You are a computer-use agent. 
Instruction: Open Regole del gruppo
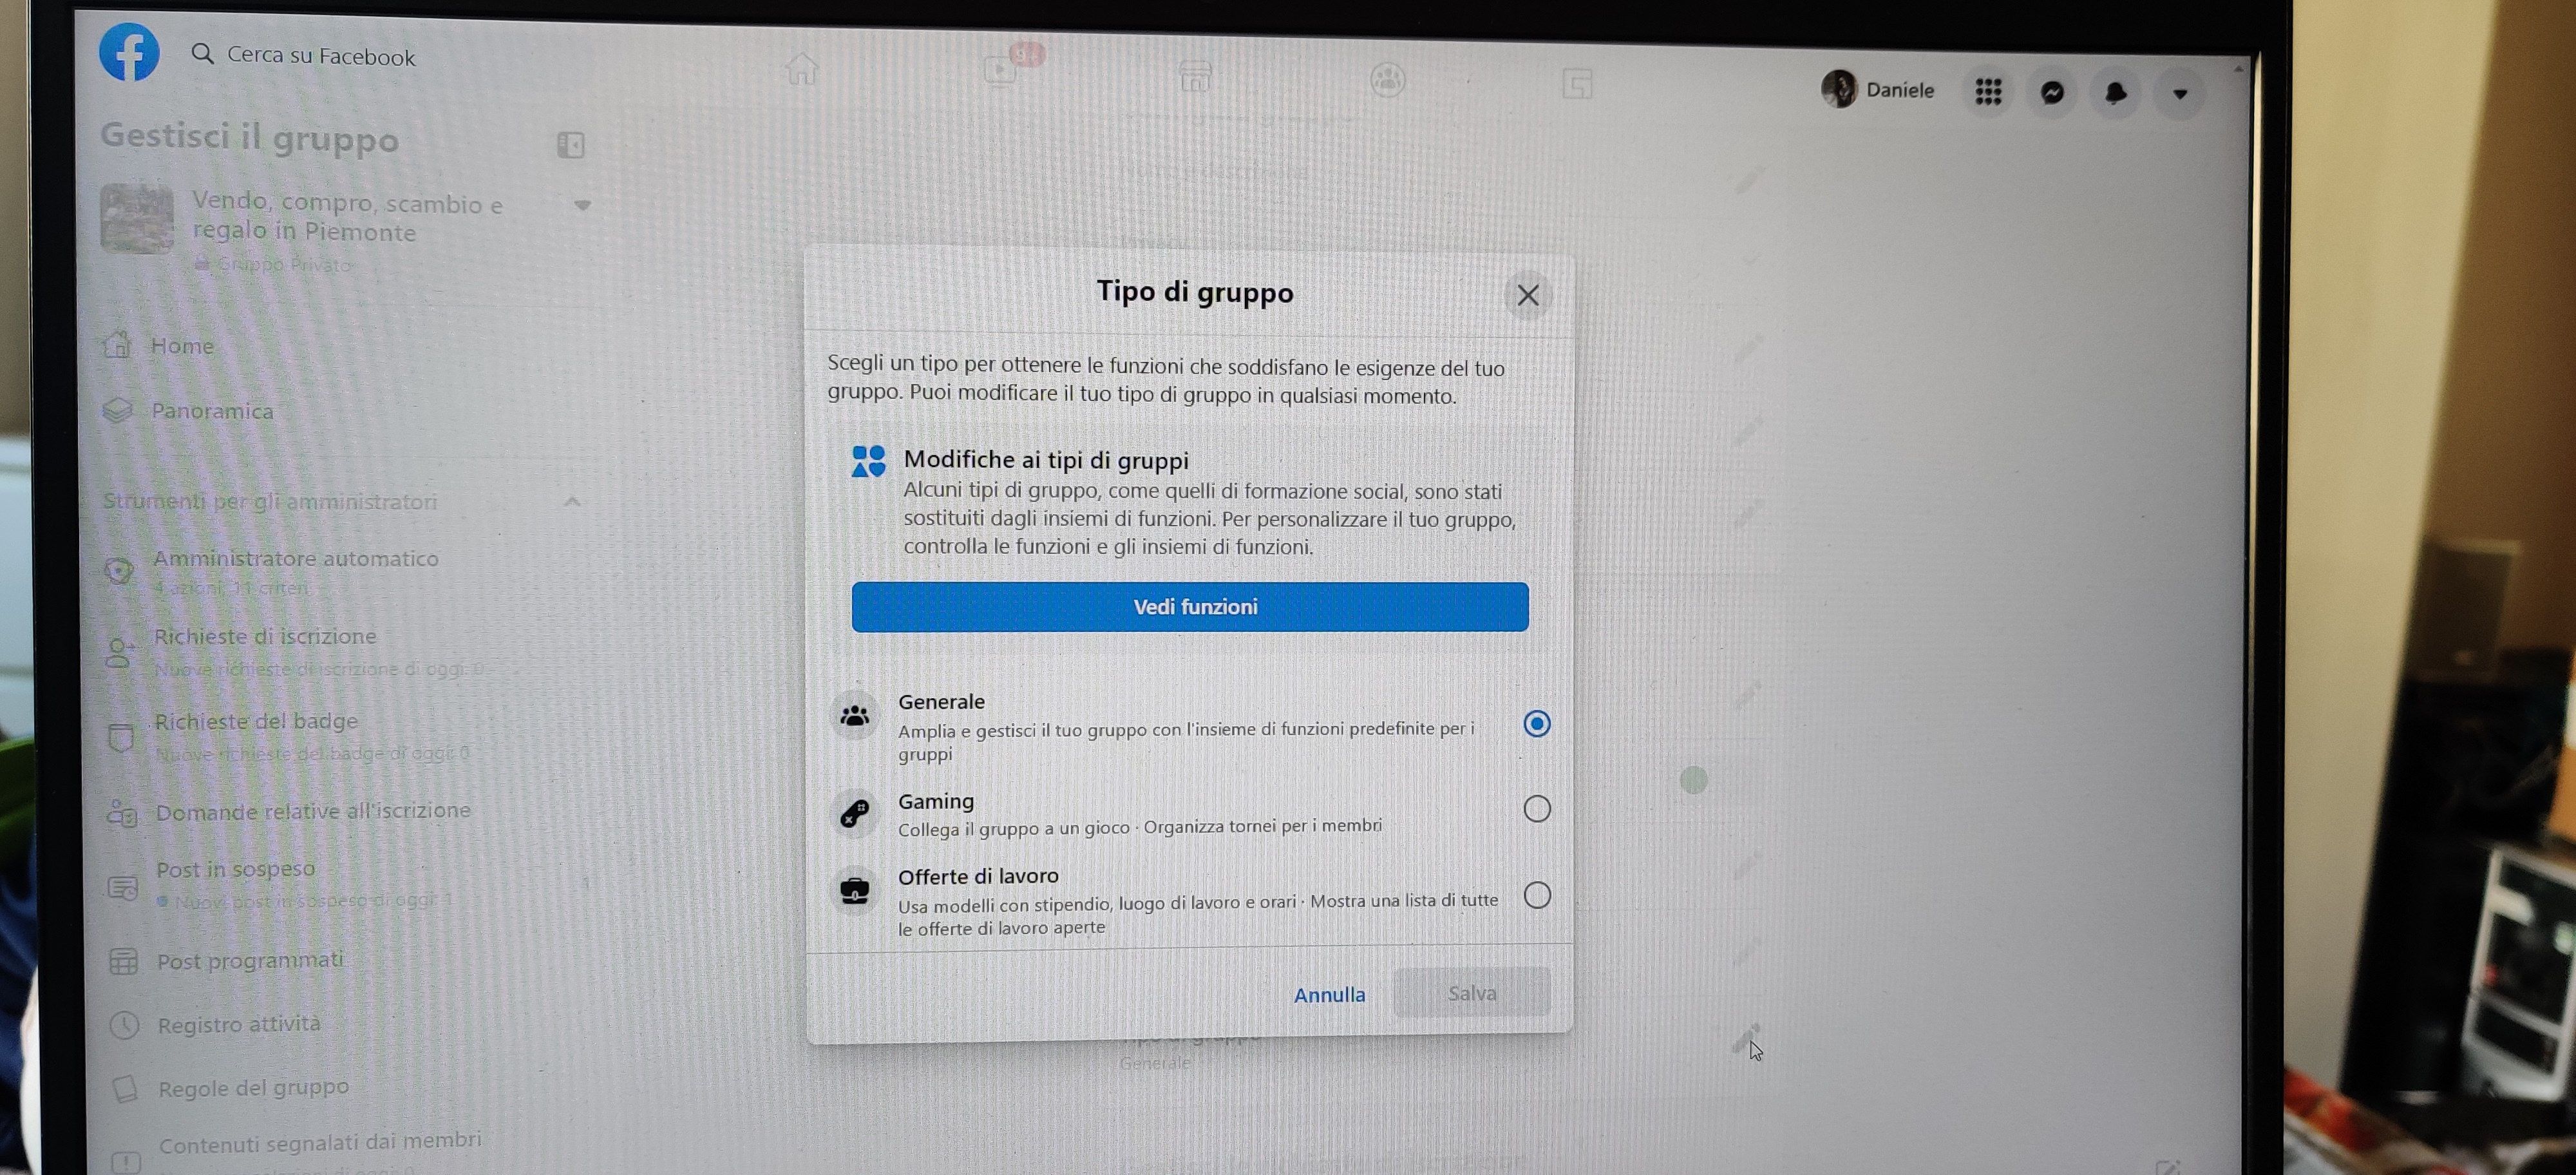(x=253, y=1088)
